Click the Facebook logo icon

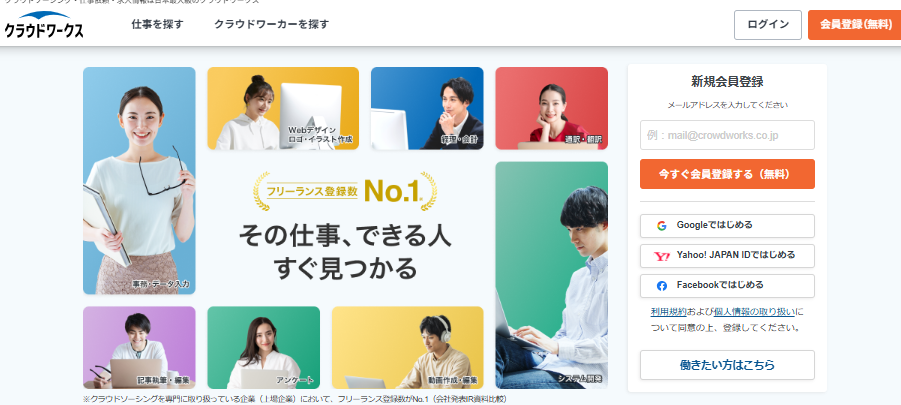(661, 286)
